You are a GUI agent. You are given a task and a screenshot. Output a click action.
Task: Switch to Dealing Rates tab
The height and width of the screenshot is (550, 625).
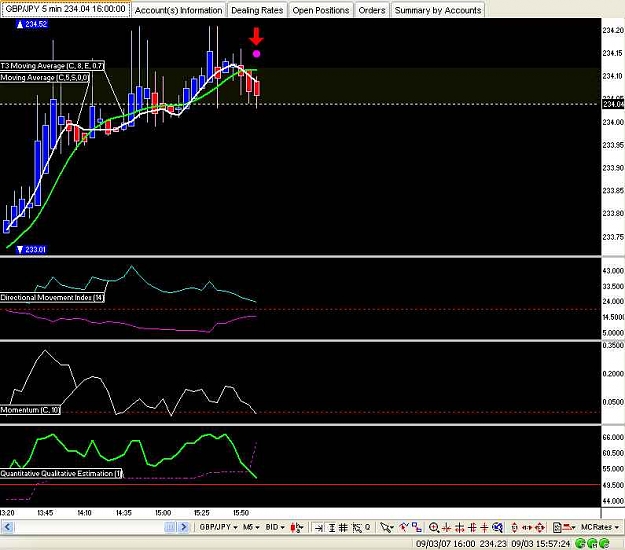point(257,10)
